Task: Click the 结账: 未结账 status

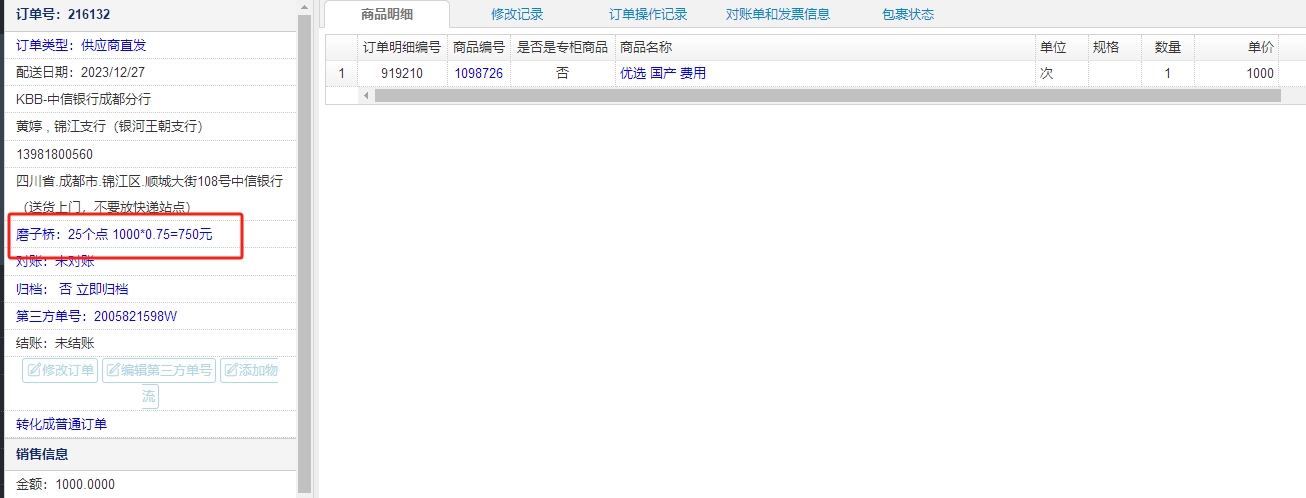Action: (x=55, y=343)
